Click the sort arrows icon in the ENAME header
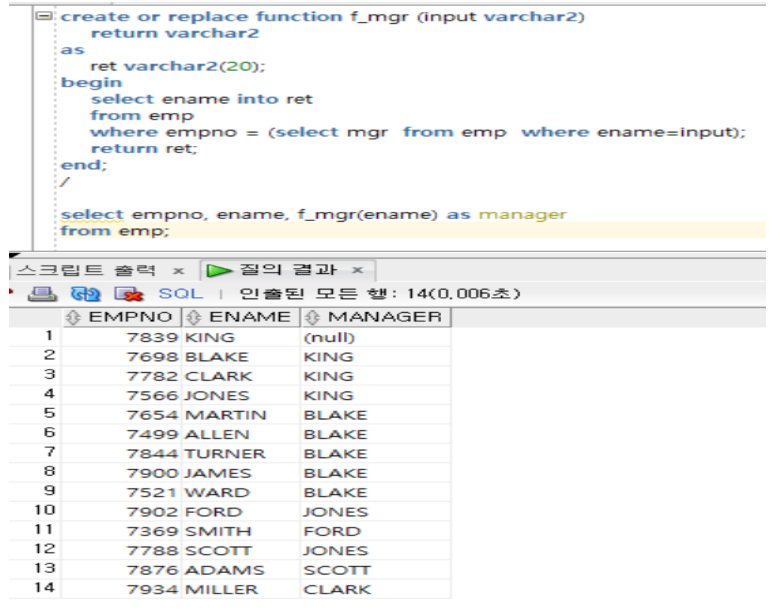Image resolution: width=769 pixels, height=613 pixels. coord(194,317)
